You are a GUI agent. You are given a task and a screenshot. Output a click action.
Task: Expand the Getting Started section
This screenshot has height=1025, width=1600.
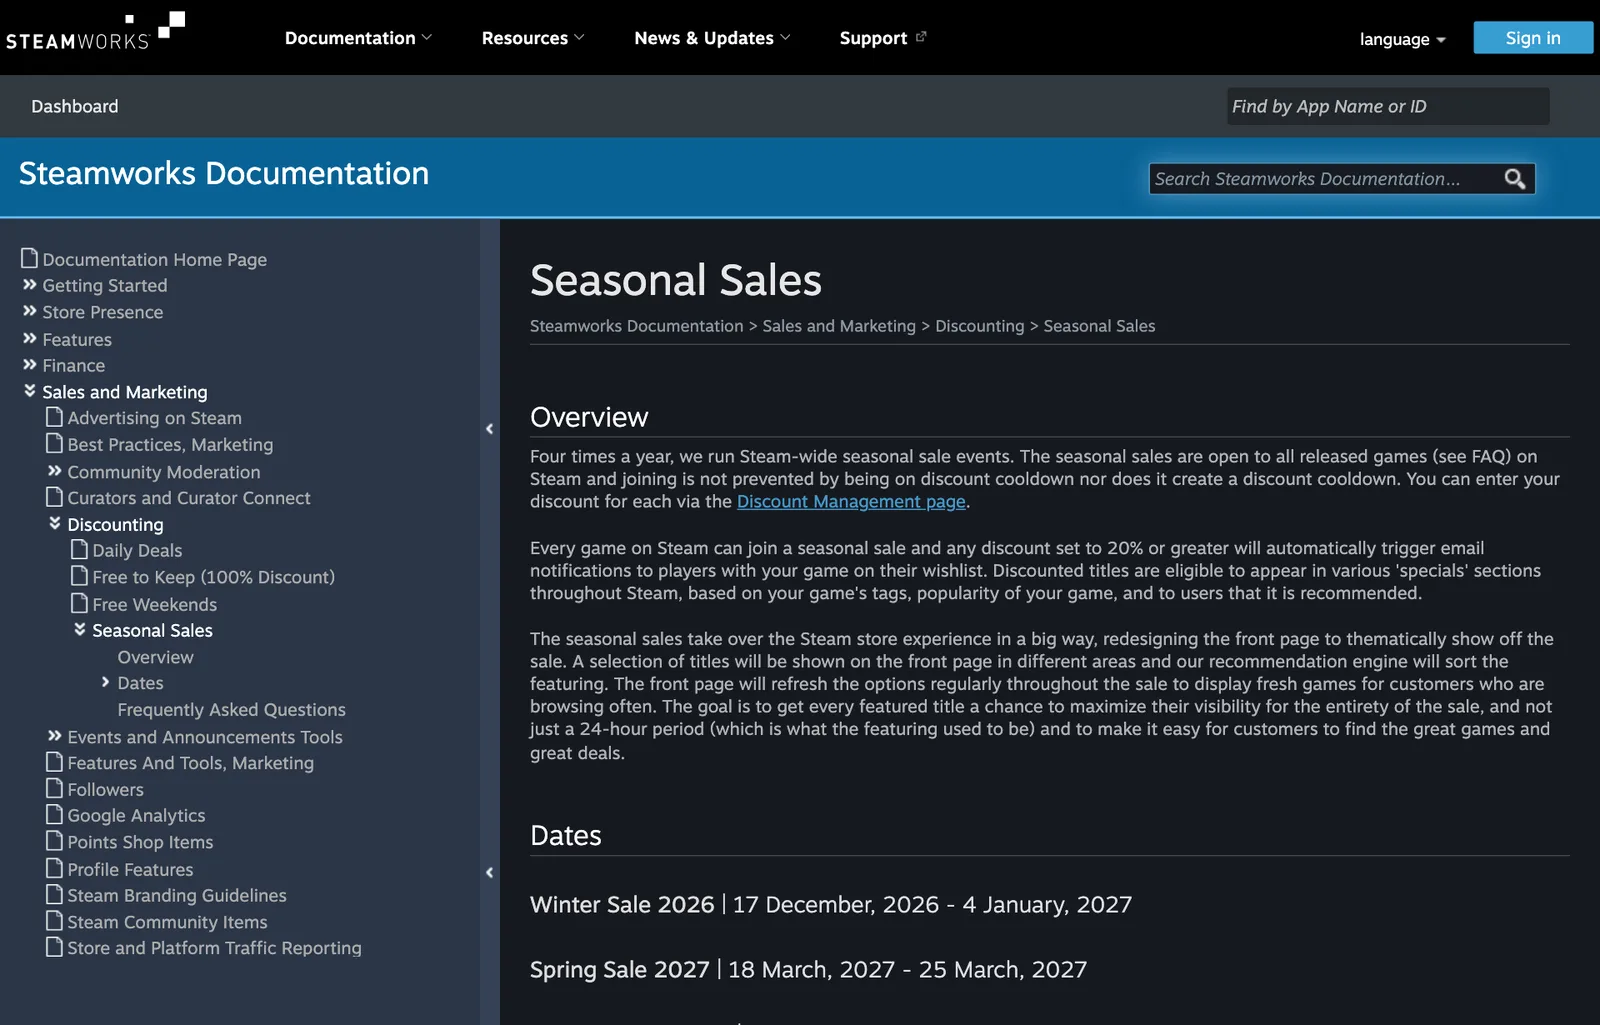tap(29, 285)
